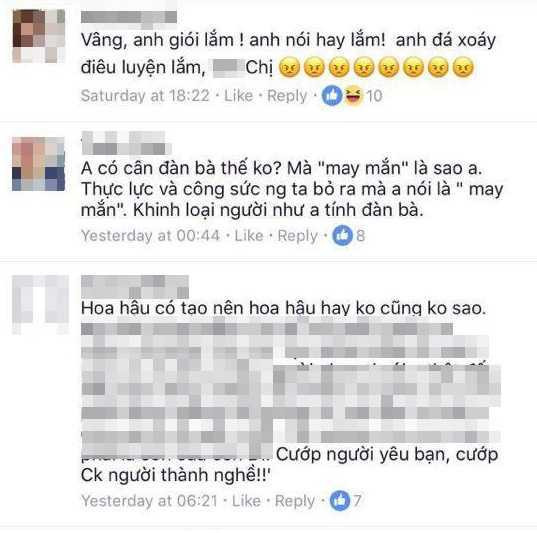Image resolution: width=537 pixels, height=533 pixels.
Task: Click the last angry emoji in top comment
Action: click(463, 67)
